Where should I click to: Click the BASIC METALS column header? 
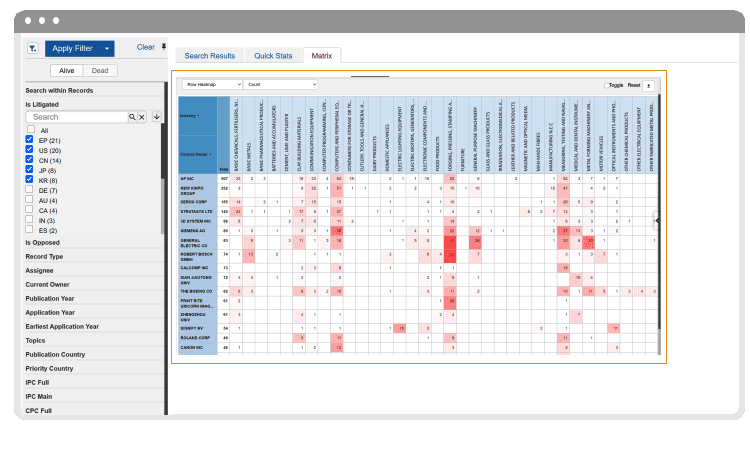pyautogui.click(x=249, y=135)
